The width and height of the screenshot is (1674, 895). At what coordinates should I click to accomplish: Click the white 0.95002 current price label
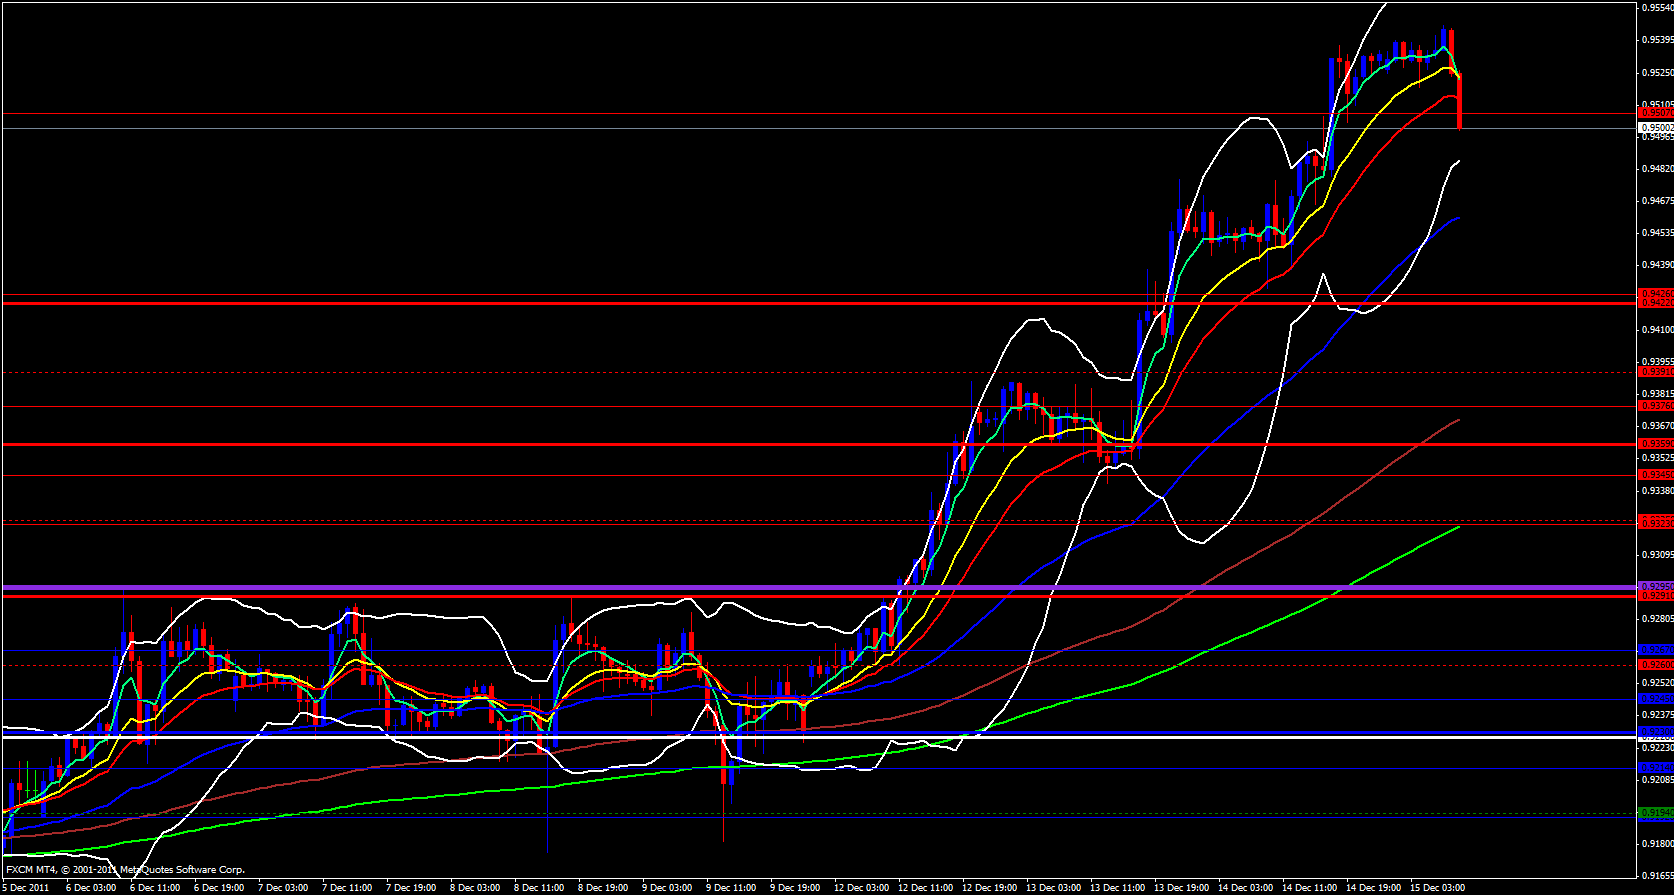[x=1655, y=128]
